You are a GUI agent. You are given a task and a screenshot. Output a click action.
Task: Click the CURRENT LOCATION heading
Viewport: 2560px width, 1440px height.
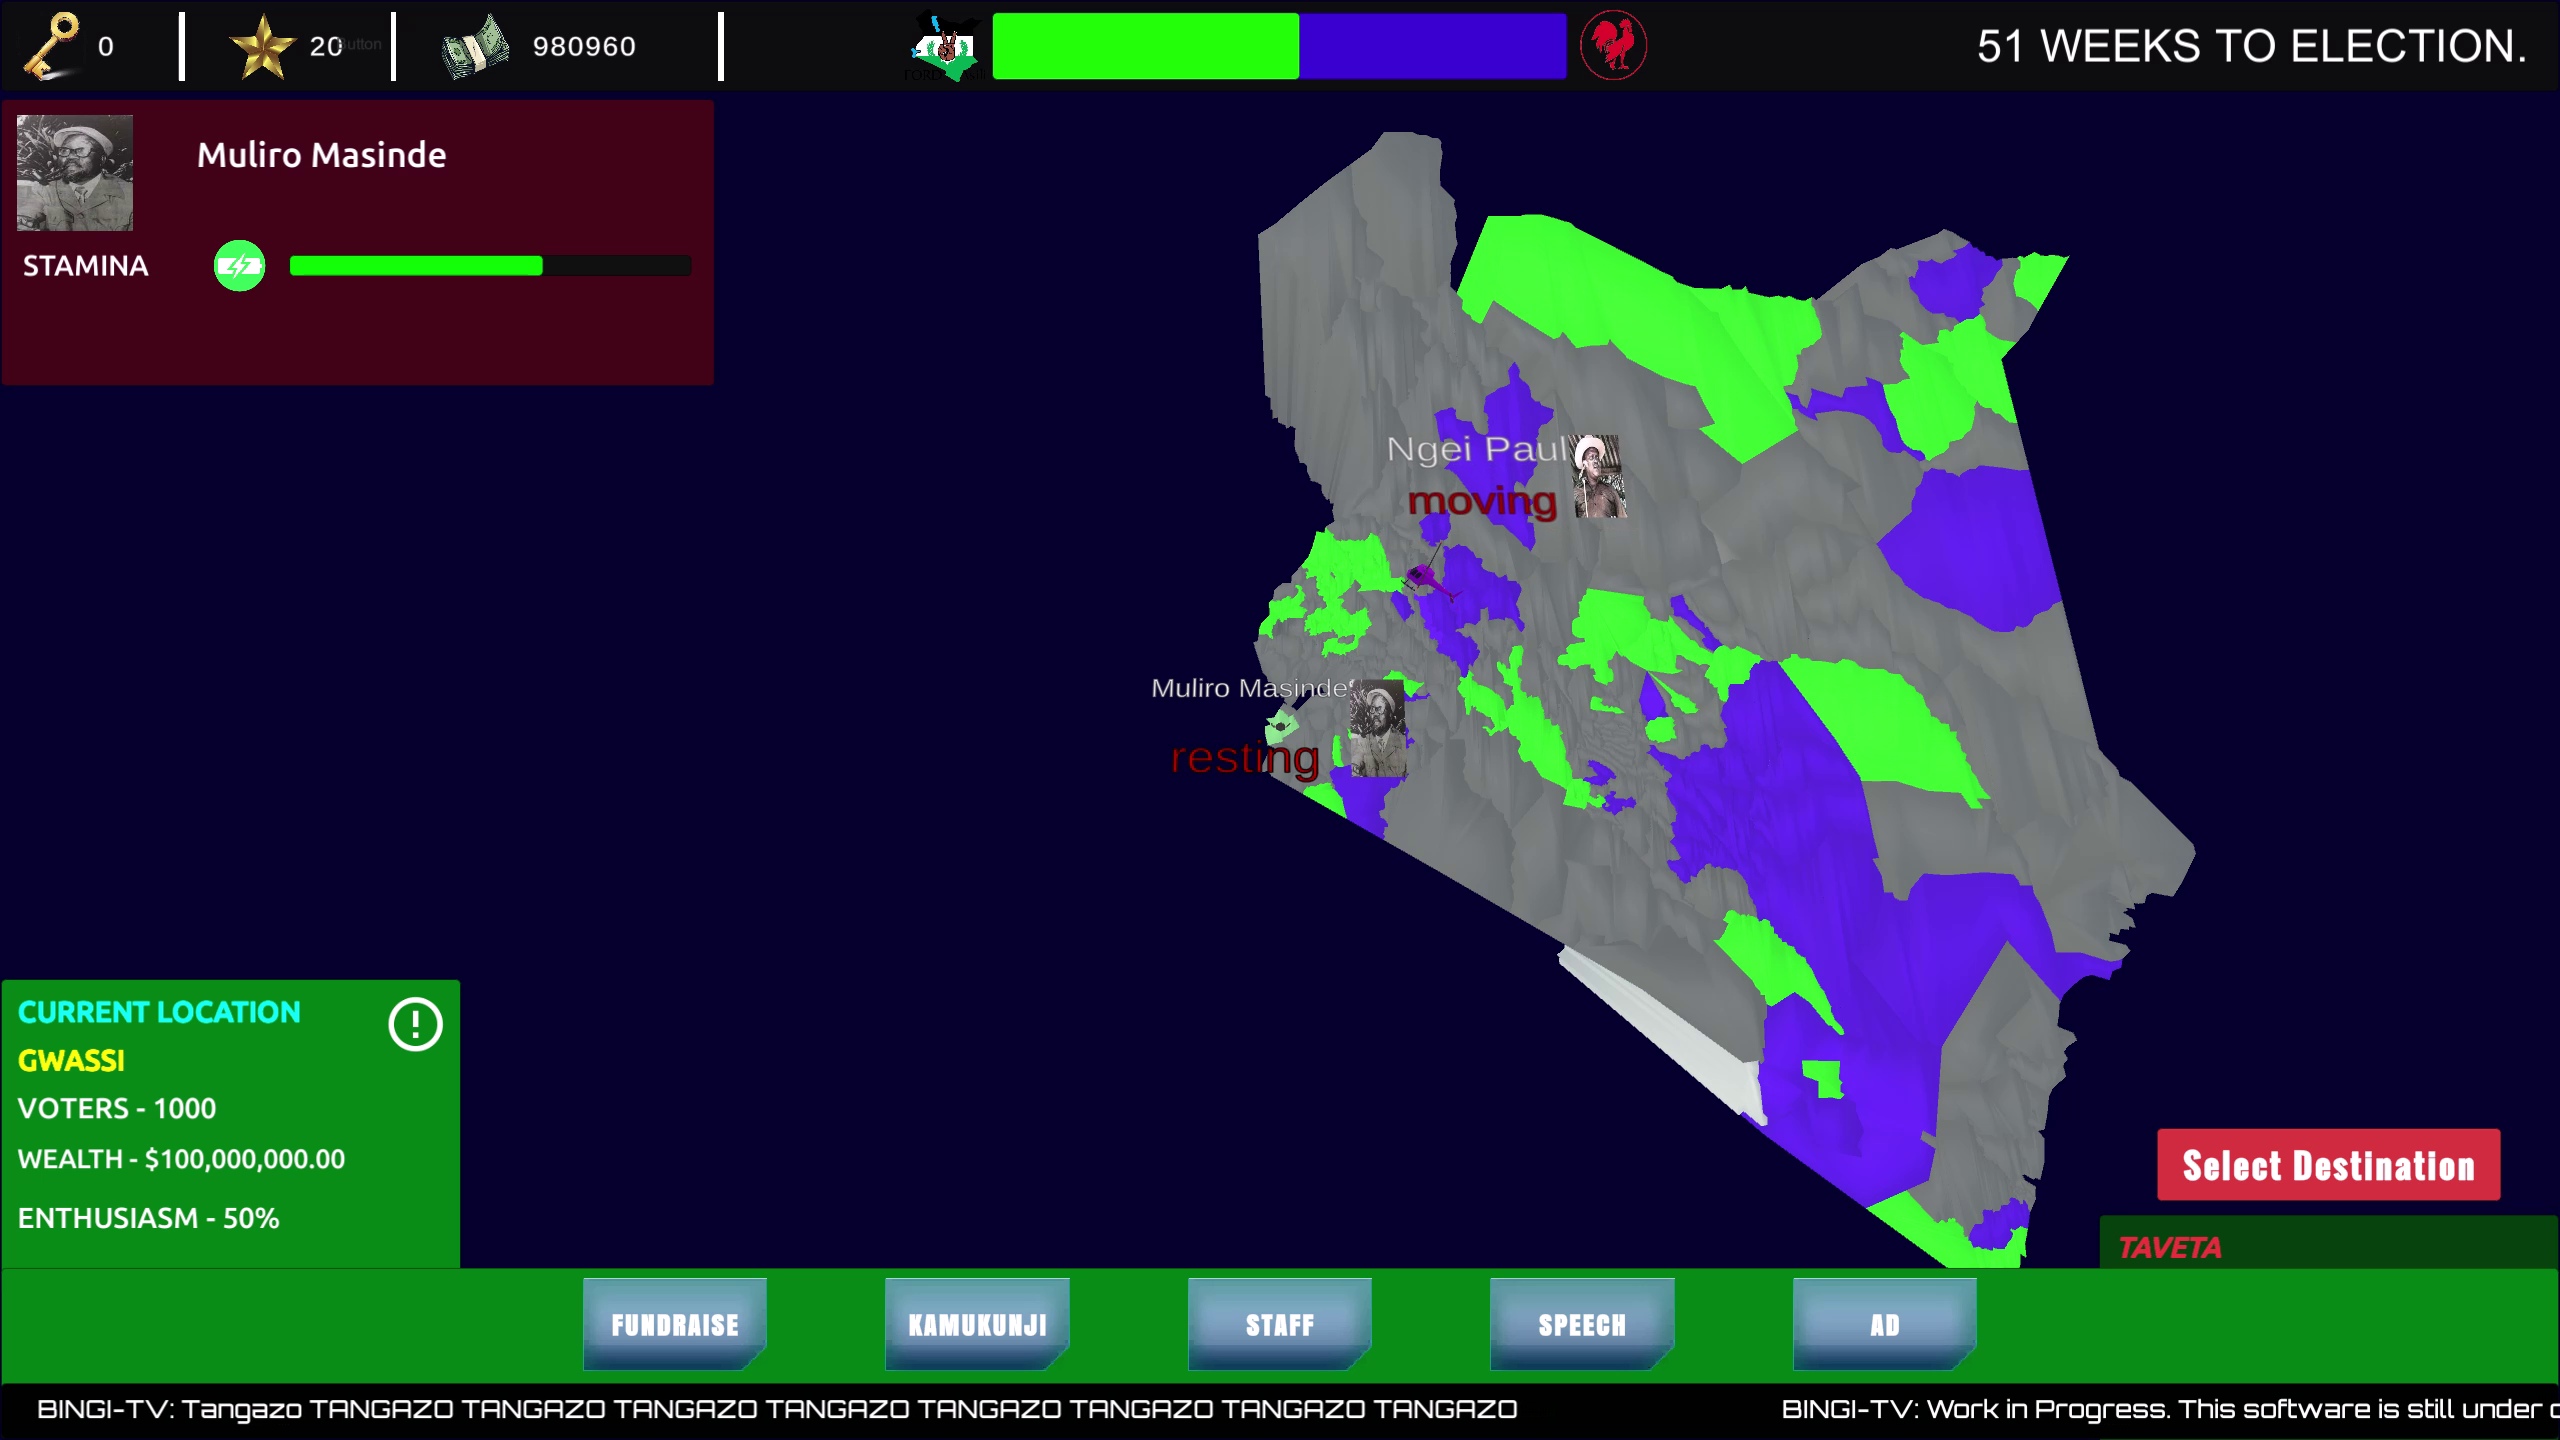pos(159,1012)
